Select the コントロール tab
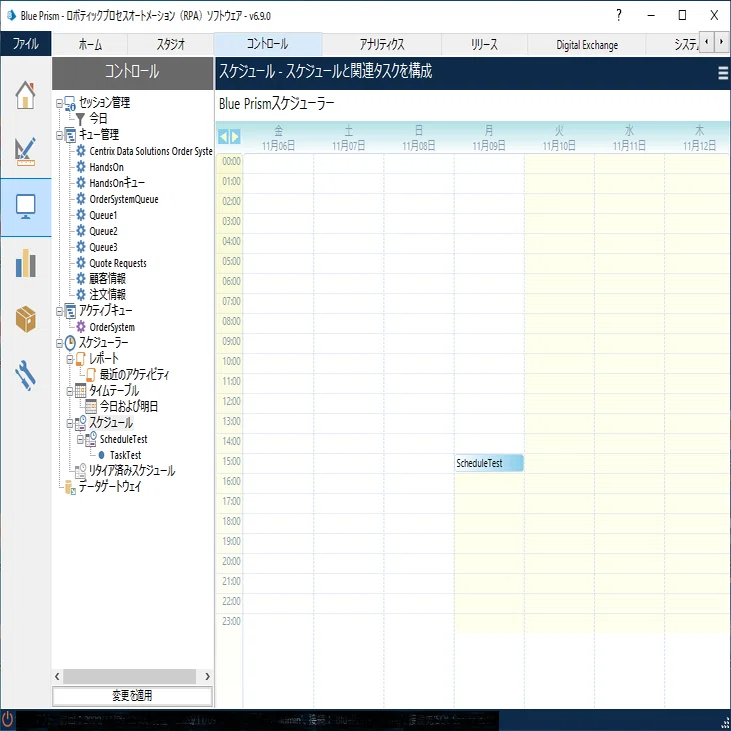This screenshot has width=731, height=731. click(268, 44)
